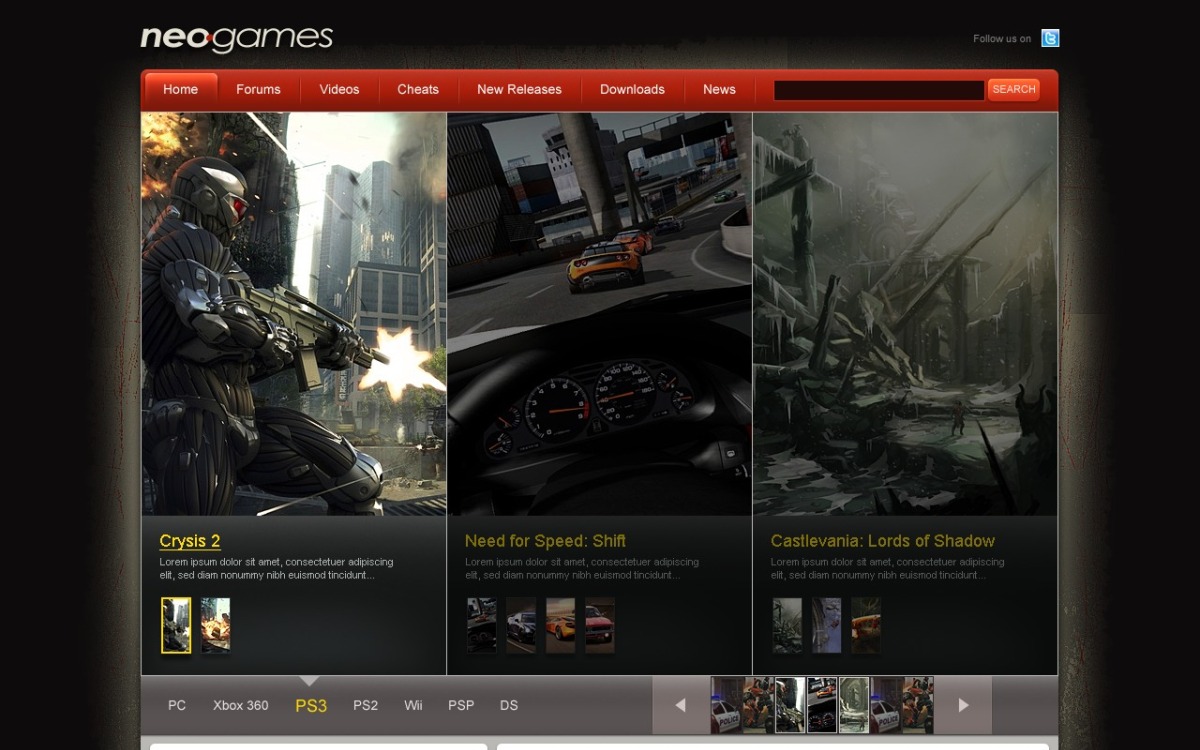Click the Need for Speed lorem ipsum description
Image resolution: width=1200 pixels, height=750 pixels.
(582, 569)
